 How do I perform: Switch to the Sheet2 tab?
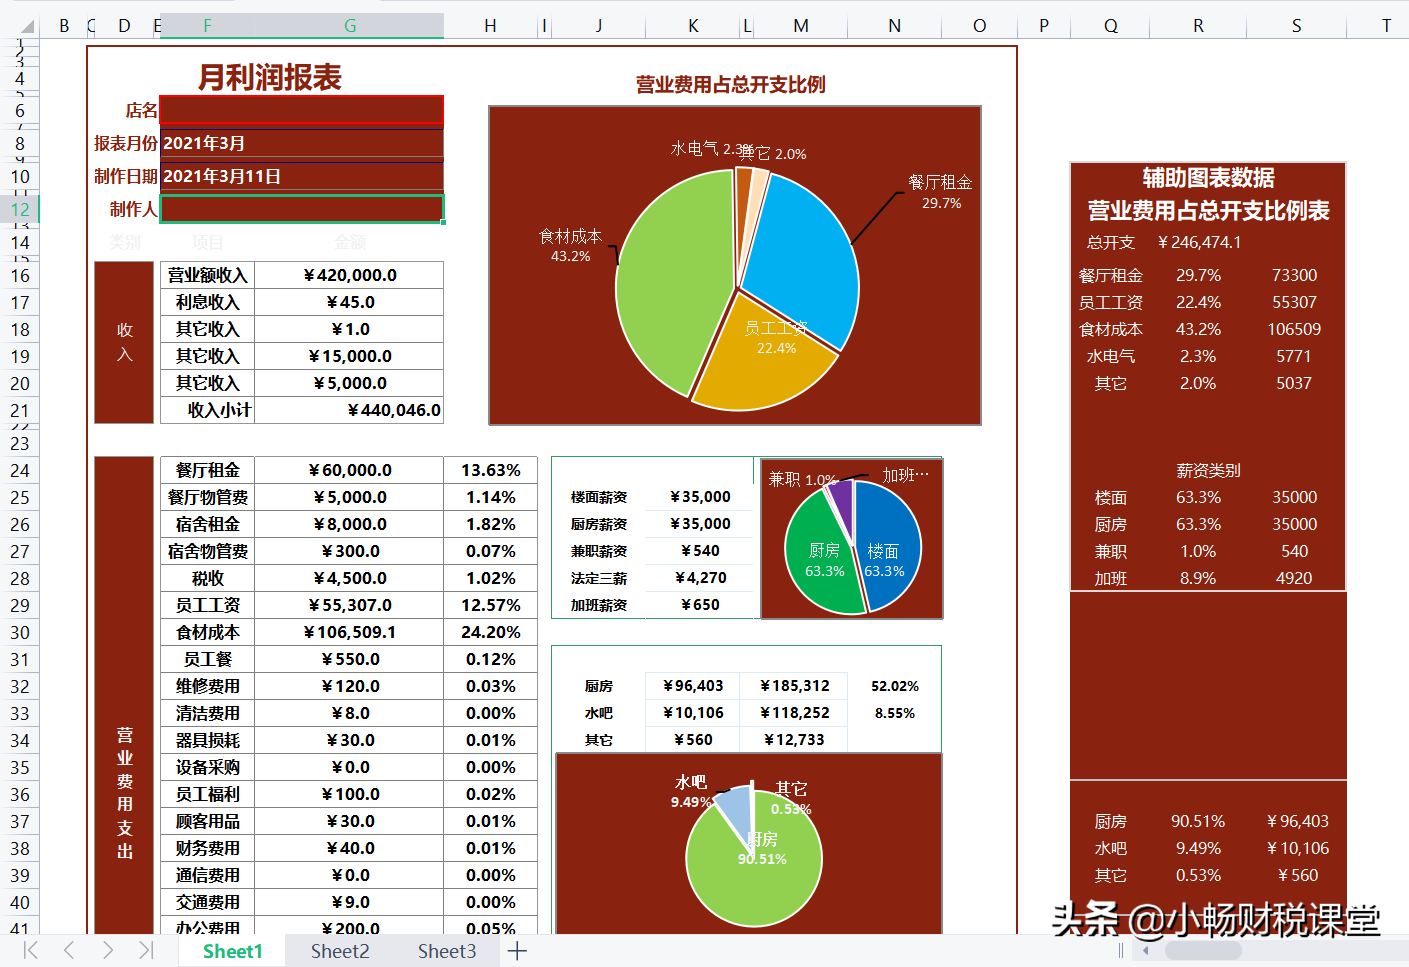339,951
